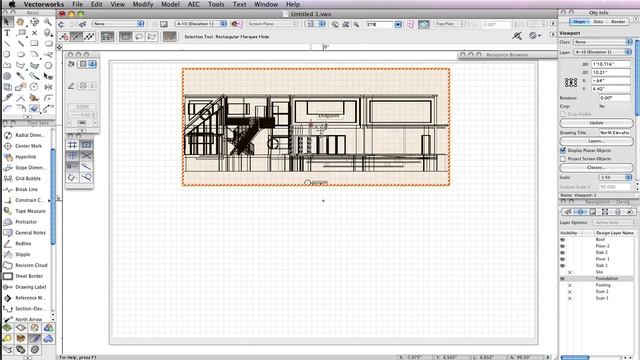Open the Apple menu
640x360 pixels.
12,4
